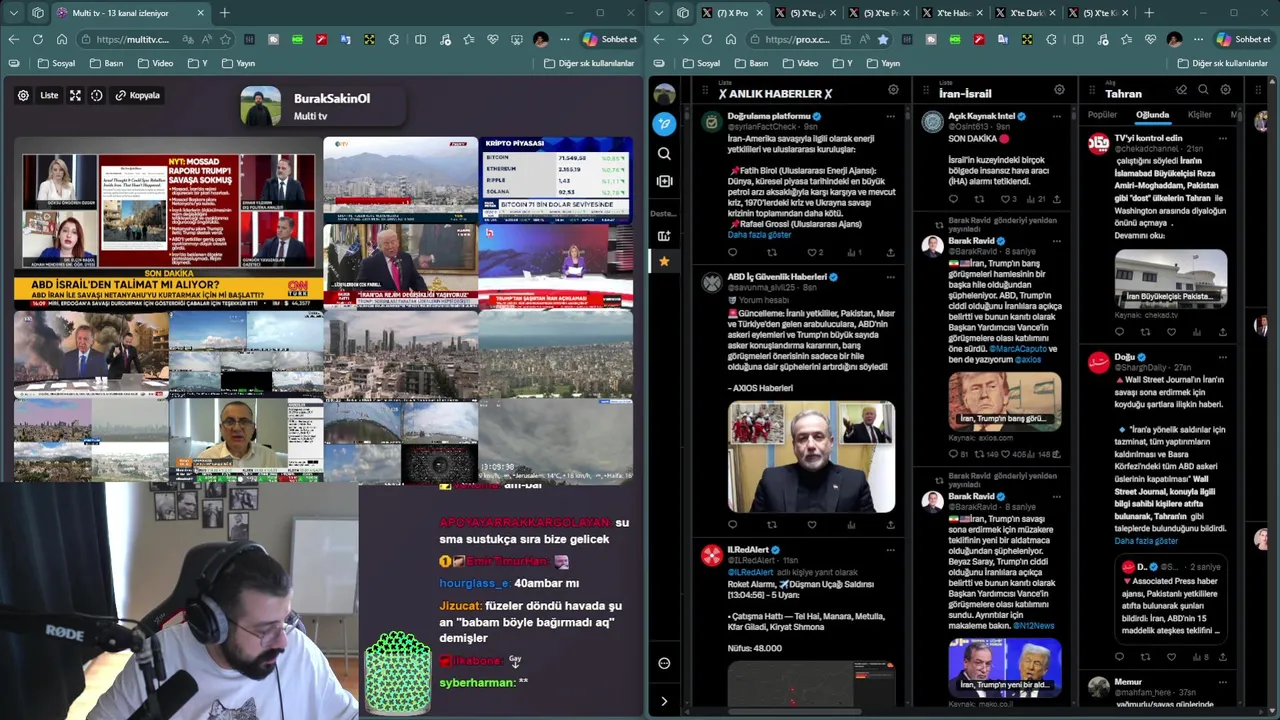Open left browser '...' settings menu
1280x720 pixels.
pyautogui.click(x=565, y=39)
